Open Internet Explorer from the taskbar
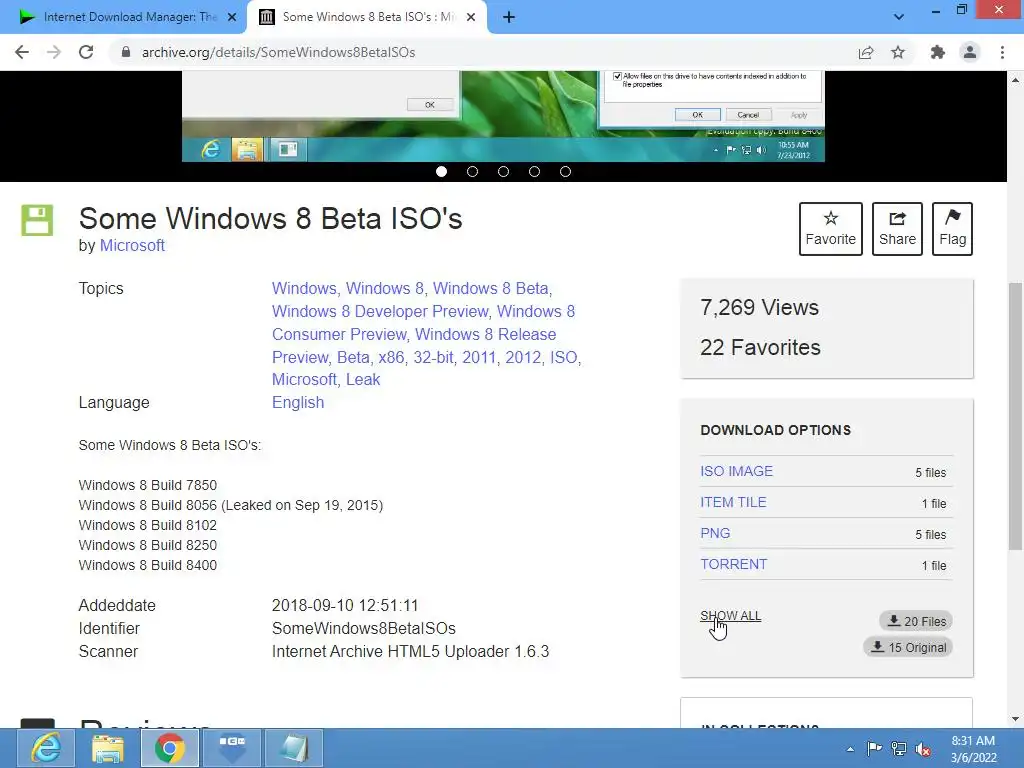Viewport: 1024px width, 768px height. point(45,748)
